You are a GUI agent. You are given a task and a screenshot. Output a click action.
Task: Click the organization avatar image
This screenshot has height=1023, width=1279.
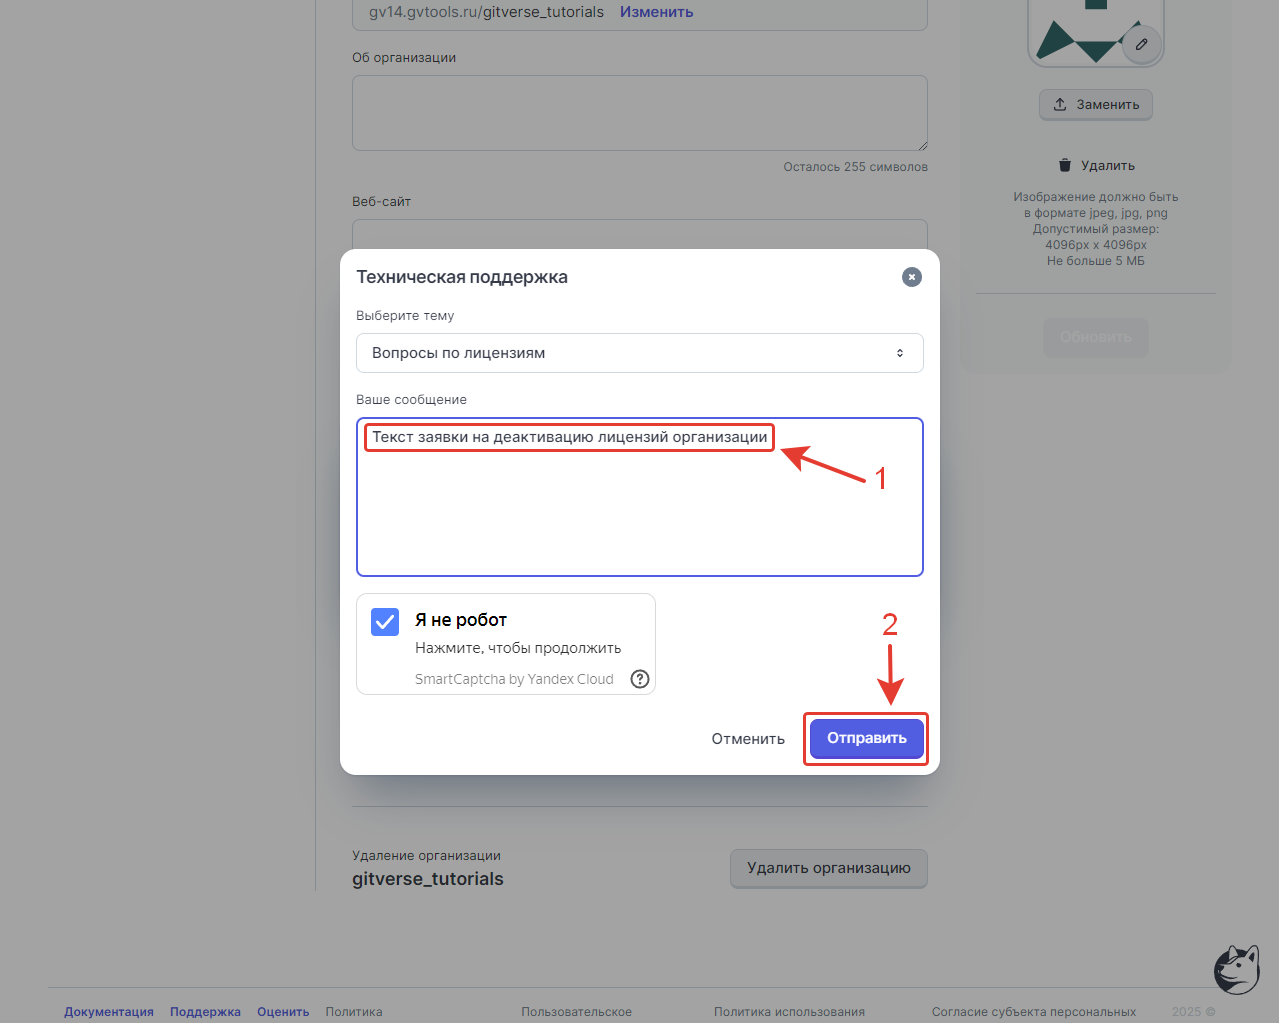(1095, 32)
